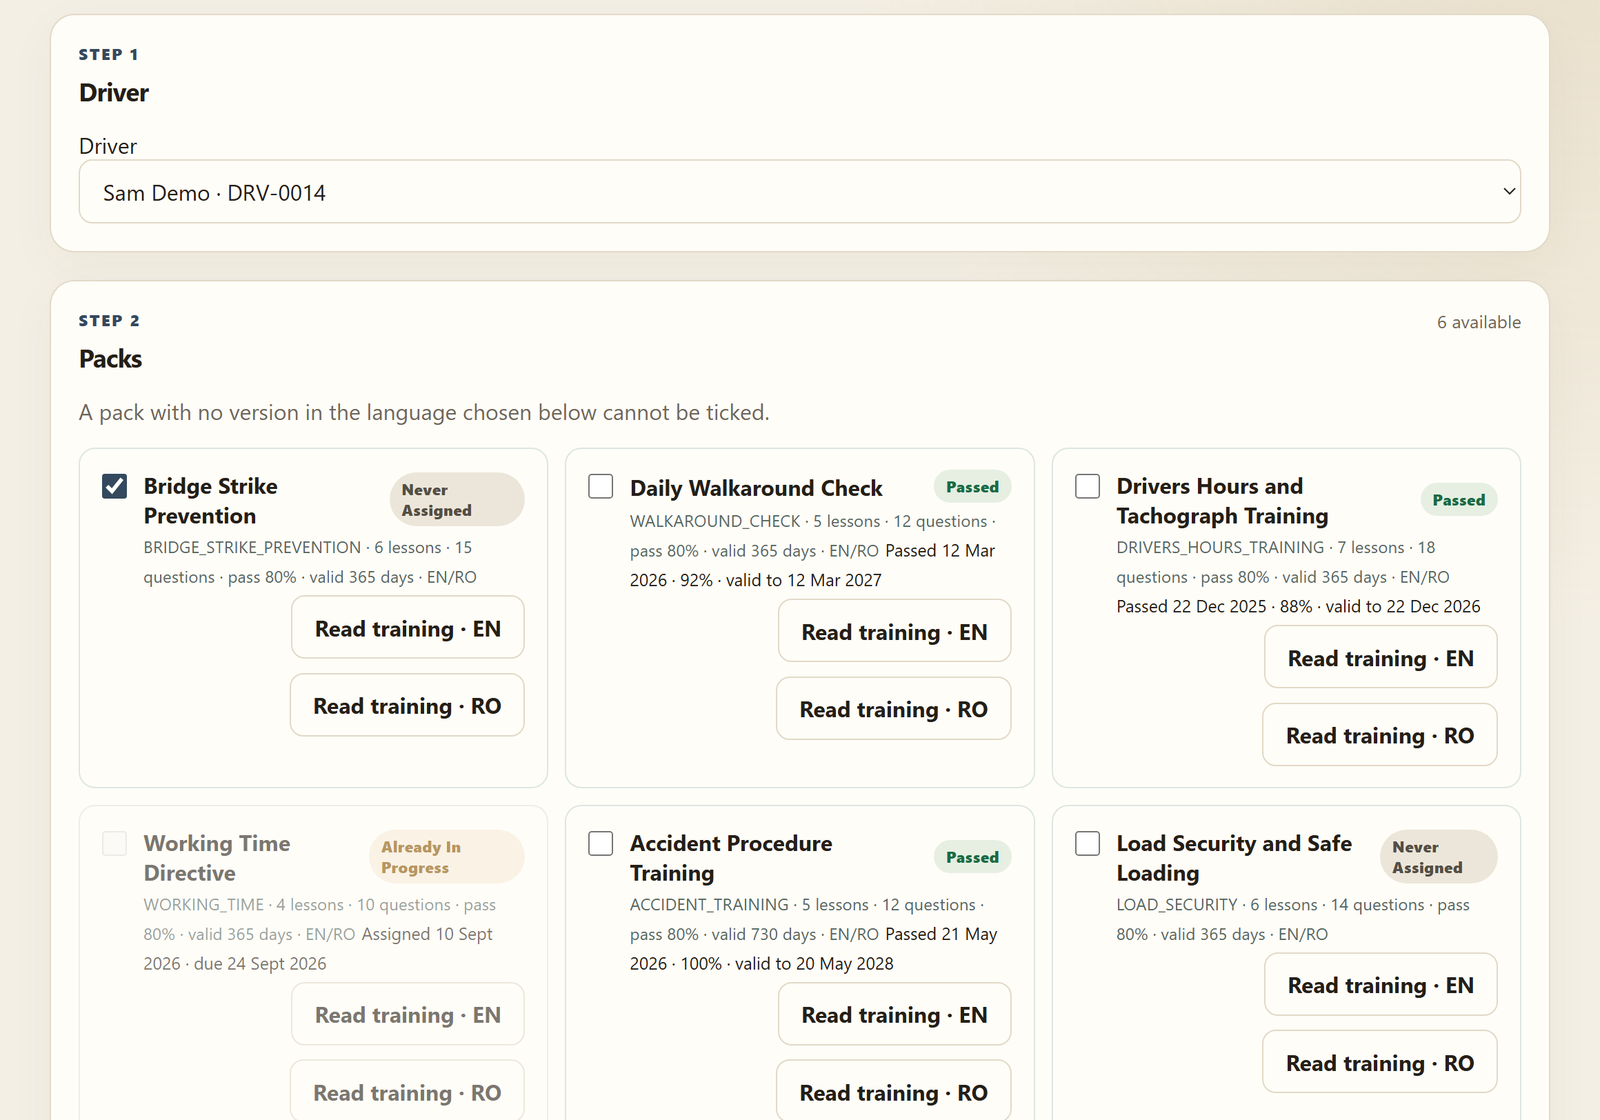Click the Never Assigned badge on Load Security

pos(1439,857)
